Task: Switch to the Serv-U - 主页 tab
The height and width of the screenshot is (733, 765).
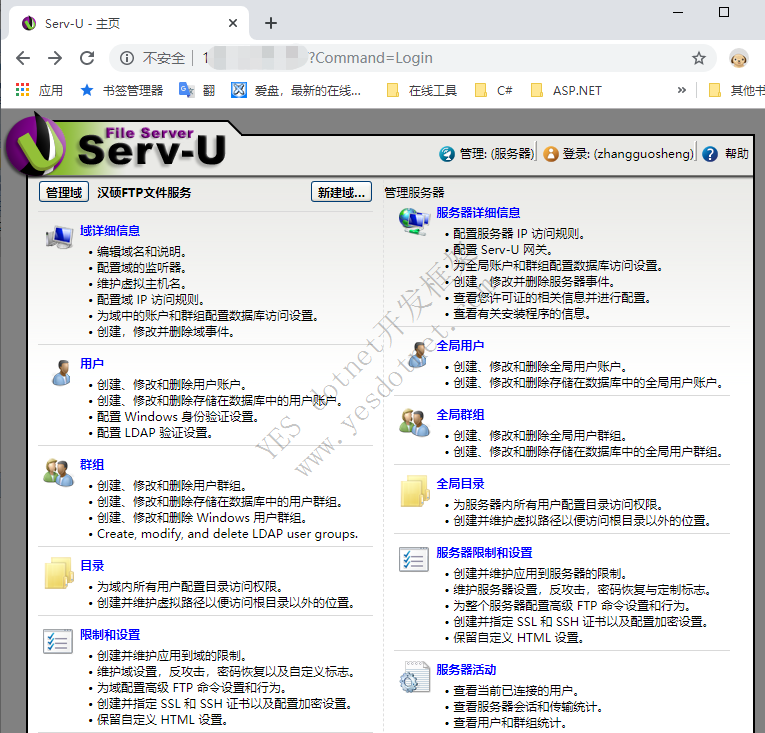Action: [128, 23]
